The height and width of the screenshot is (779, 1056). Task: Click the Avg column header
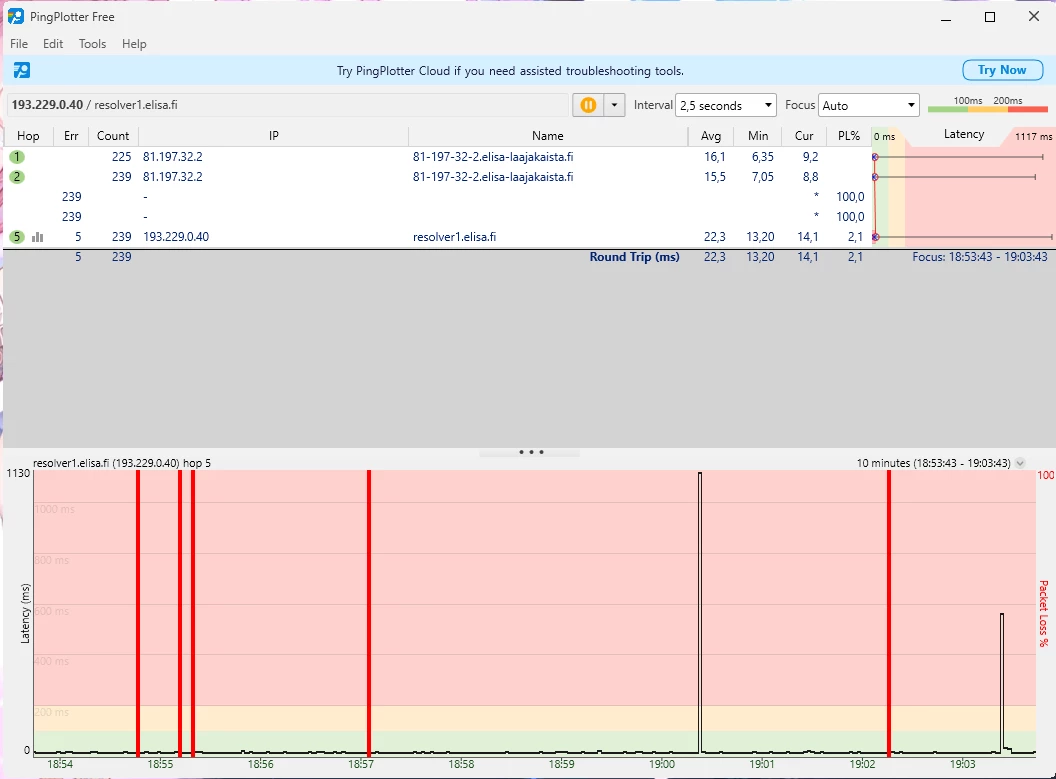click(711, 136)
